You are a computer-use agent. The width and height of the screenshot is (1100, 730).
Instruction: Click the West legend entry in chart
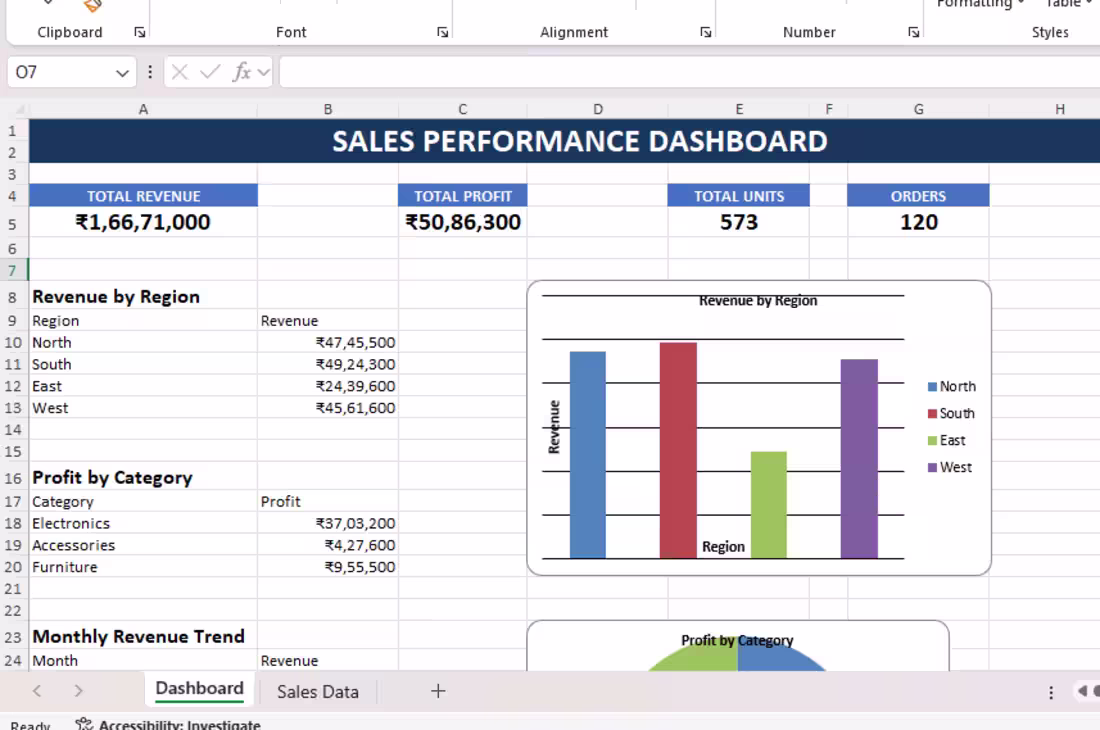click(950, 467)
